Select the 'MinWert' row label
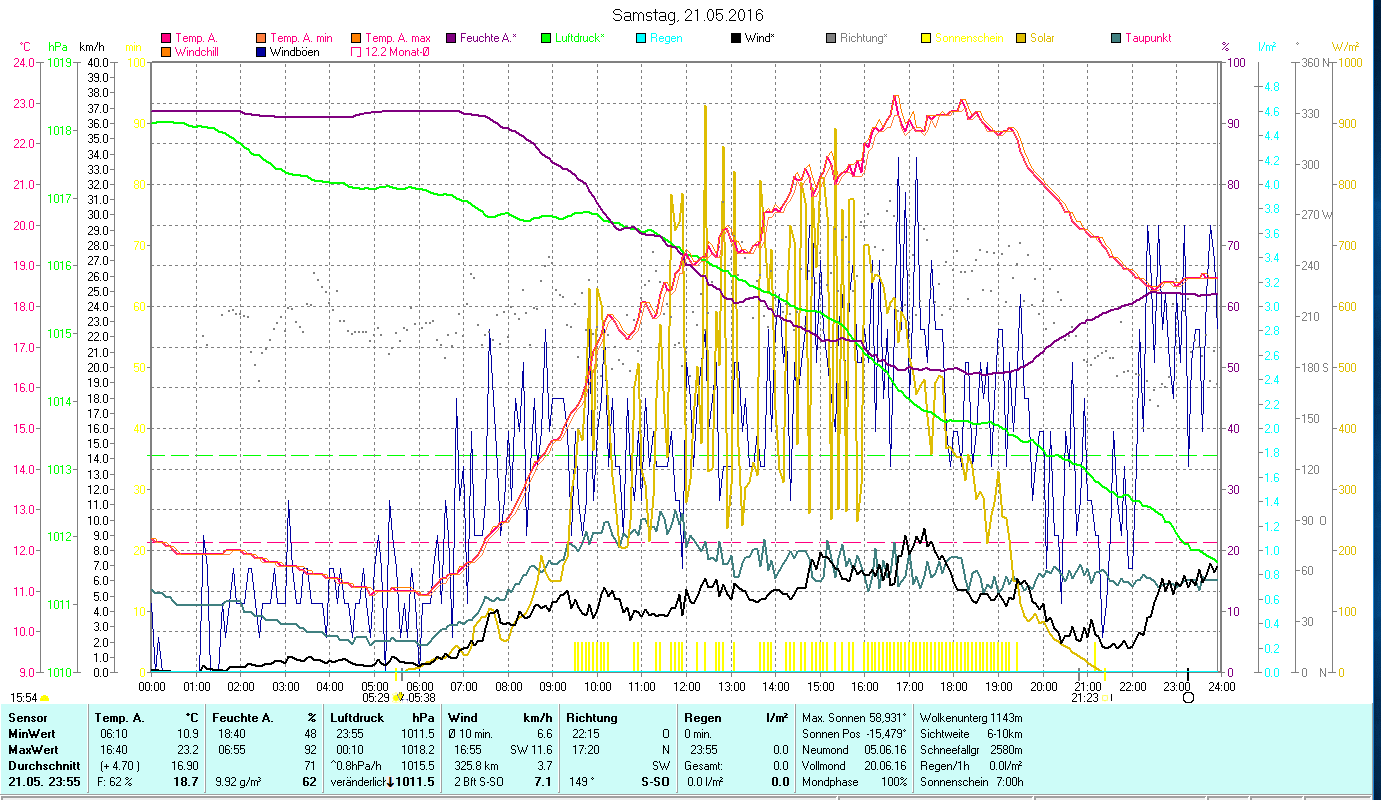1381x800 pixels. pos(31,733)
